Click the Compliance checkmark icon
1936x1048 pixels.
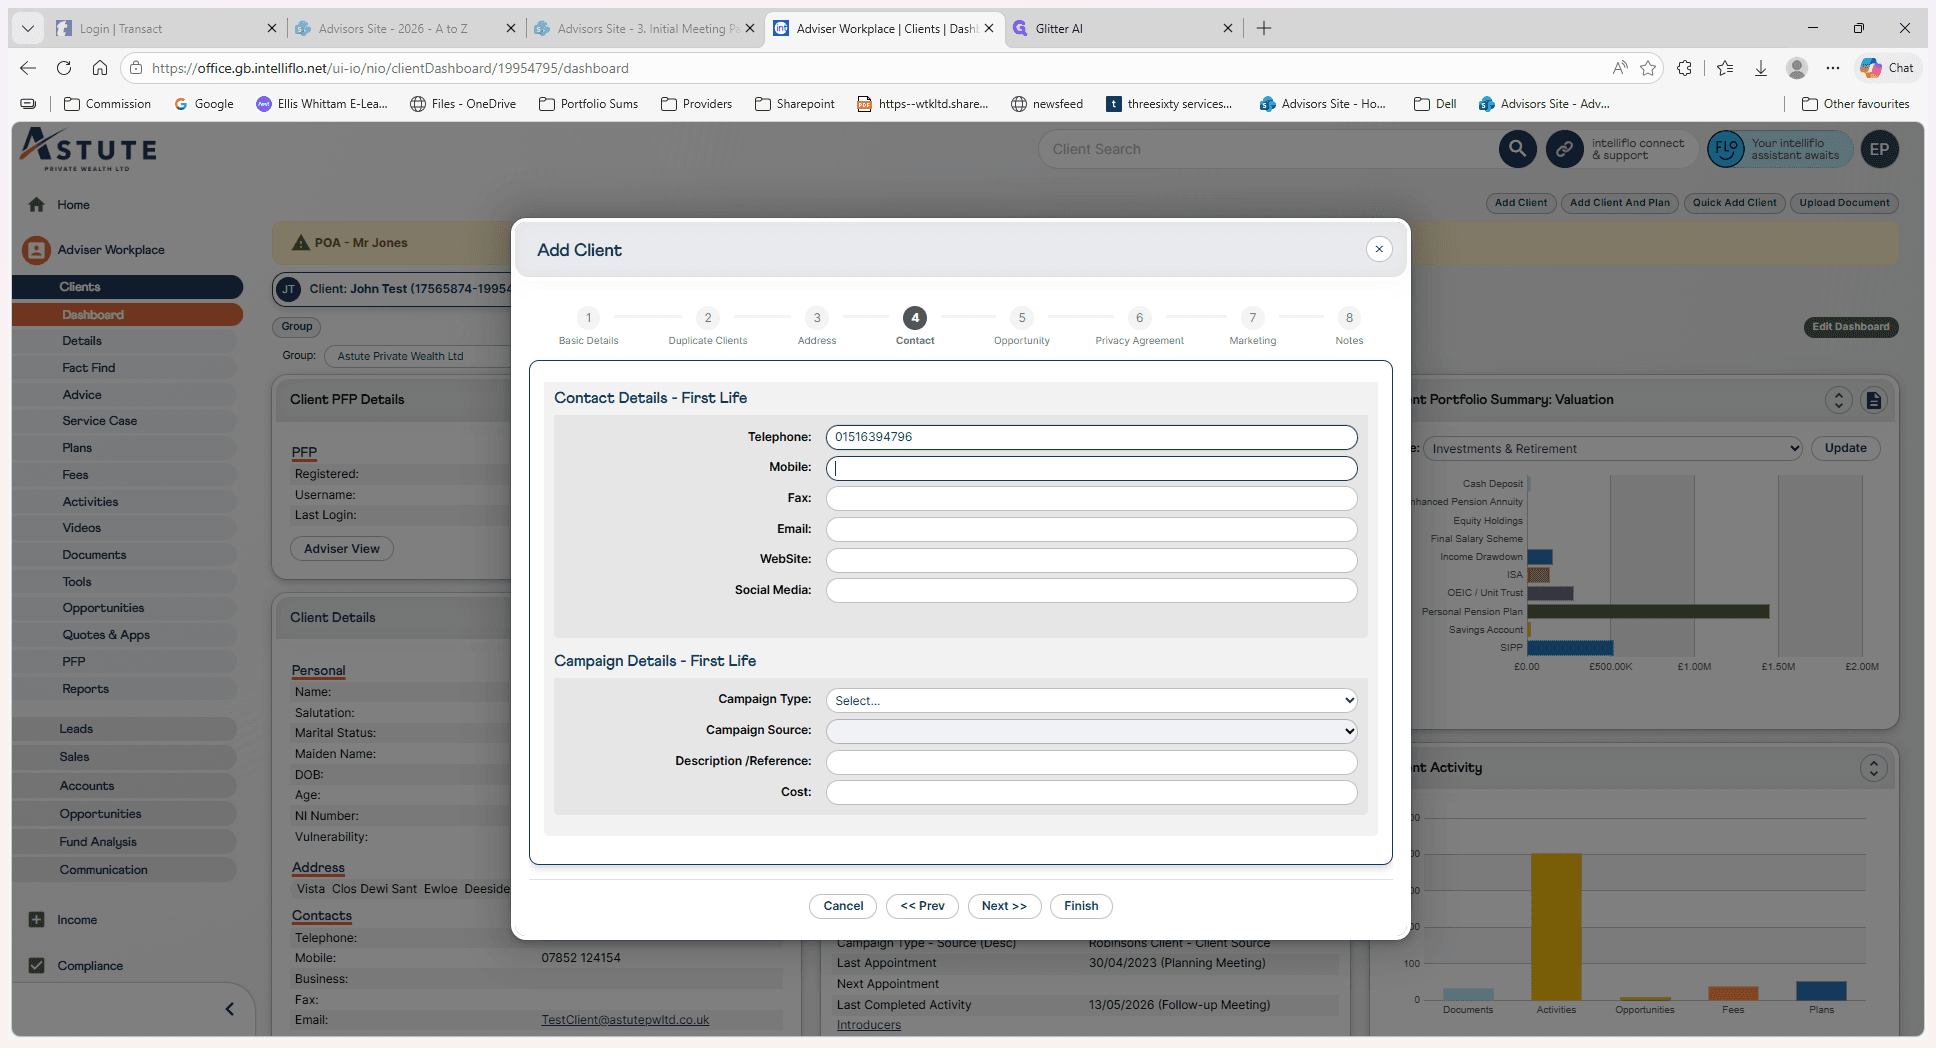tap(37, 965)
